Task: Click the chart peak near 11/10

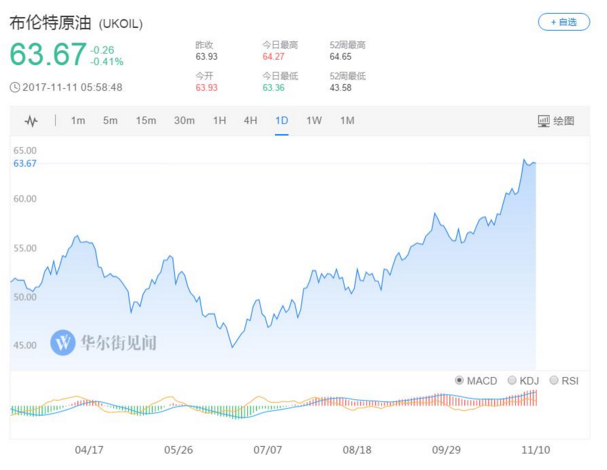Action: click(x=524, y=159)
